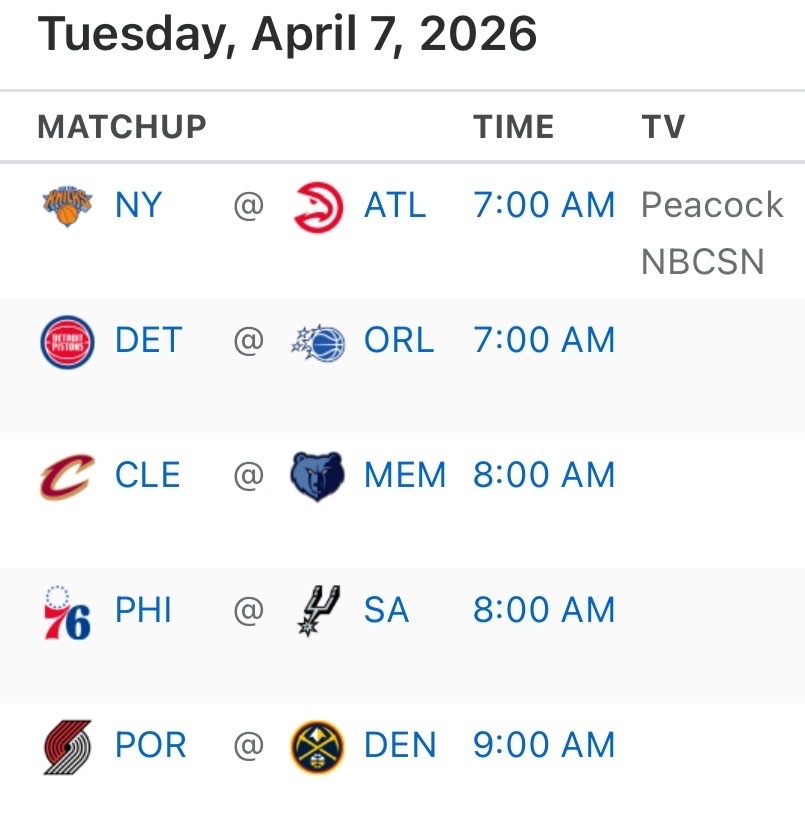805x813 pixels.
Task: Open the 7:00 AM NY at ATL game
Action: pyautogui.click(x=544, y=205)
